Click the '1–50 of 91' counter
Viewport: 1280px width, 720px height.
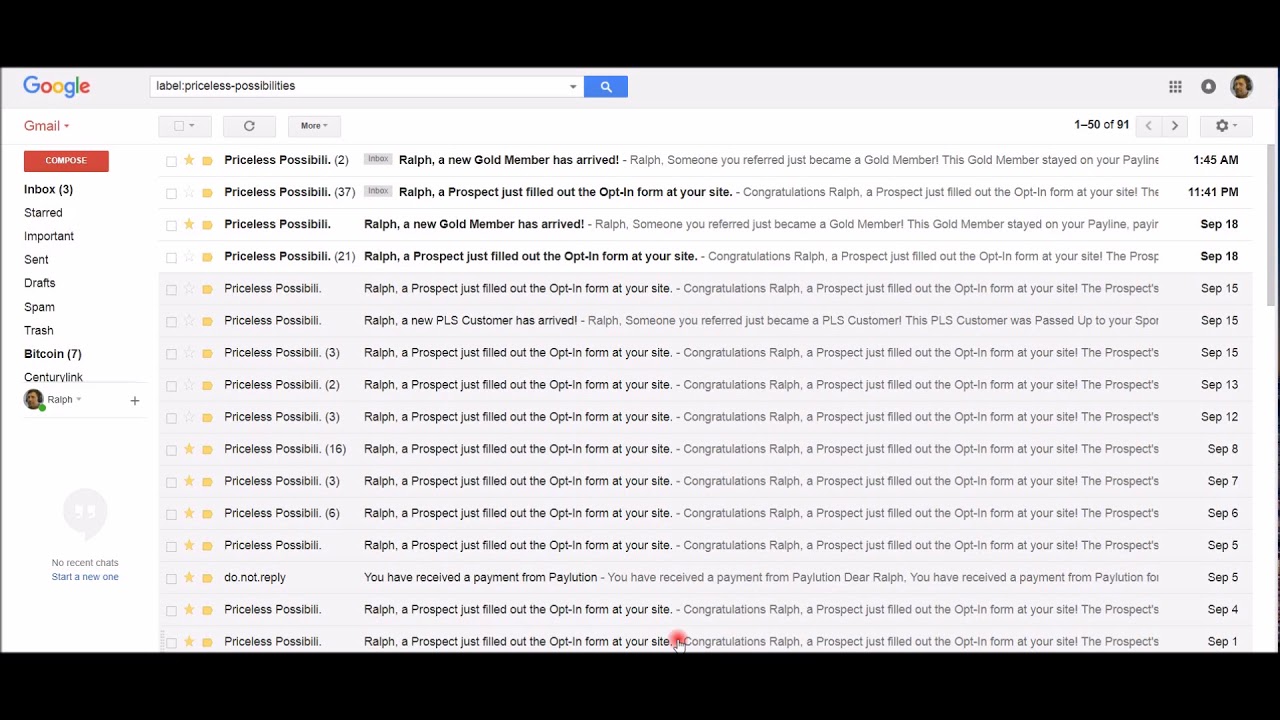[1102, 125]
